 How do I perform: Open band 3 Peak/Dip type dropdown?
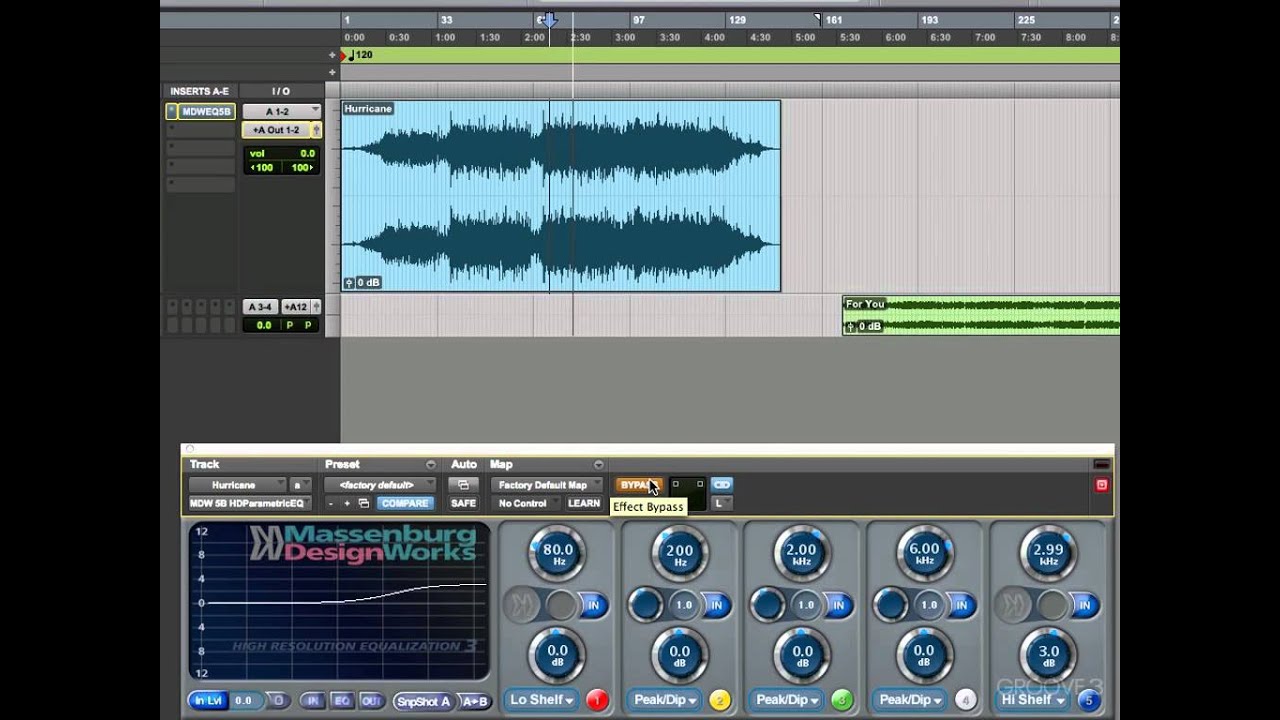tap(787, 700)
